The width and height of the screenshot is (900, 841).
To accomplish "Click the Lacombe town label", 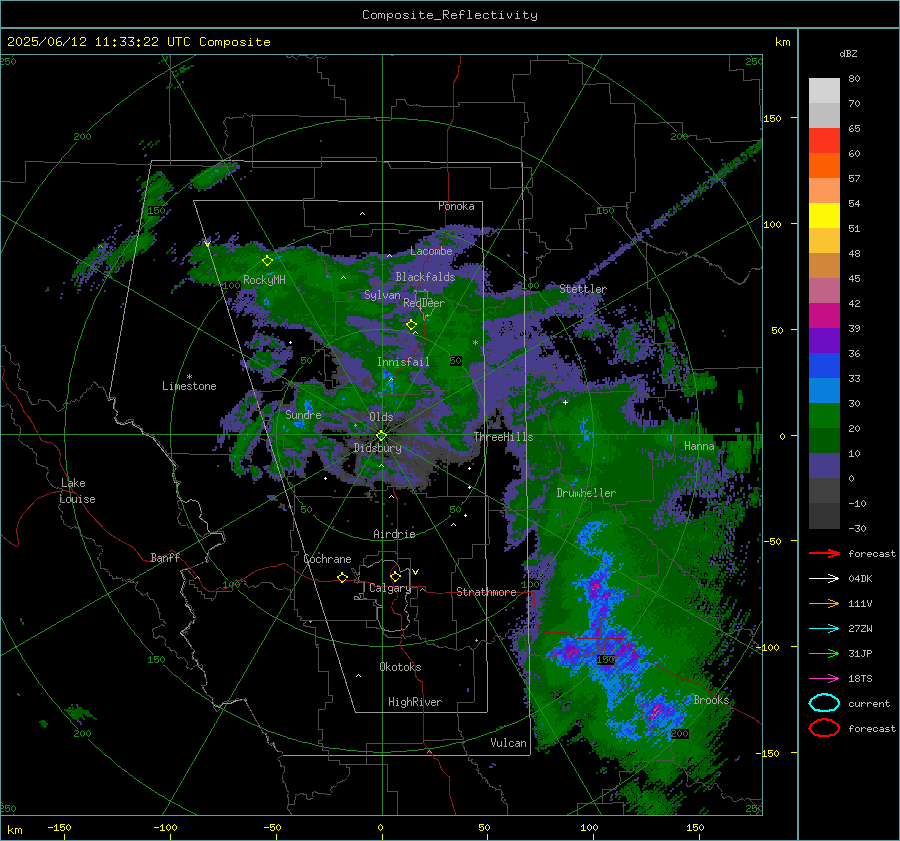I will [431, 251].
